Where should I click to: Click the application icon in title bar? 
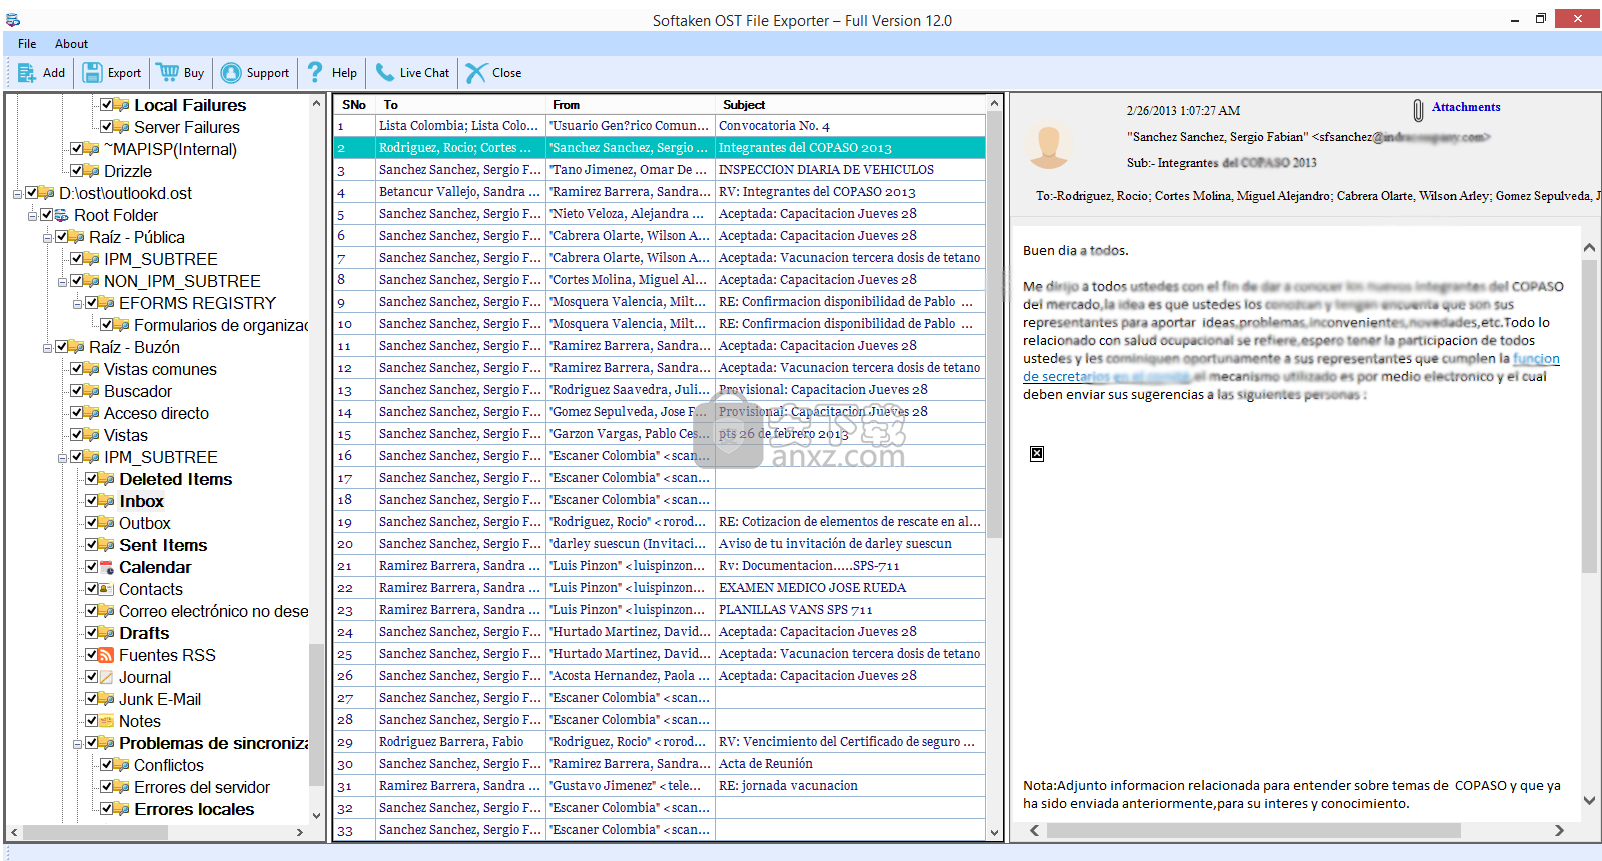pos(13,20)
